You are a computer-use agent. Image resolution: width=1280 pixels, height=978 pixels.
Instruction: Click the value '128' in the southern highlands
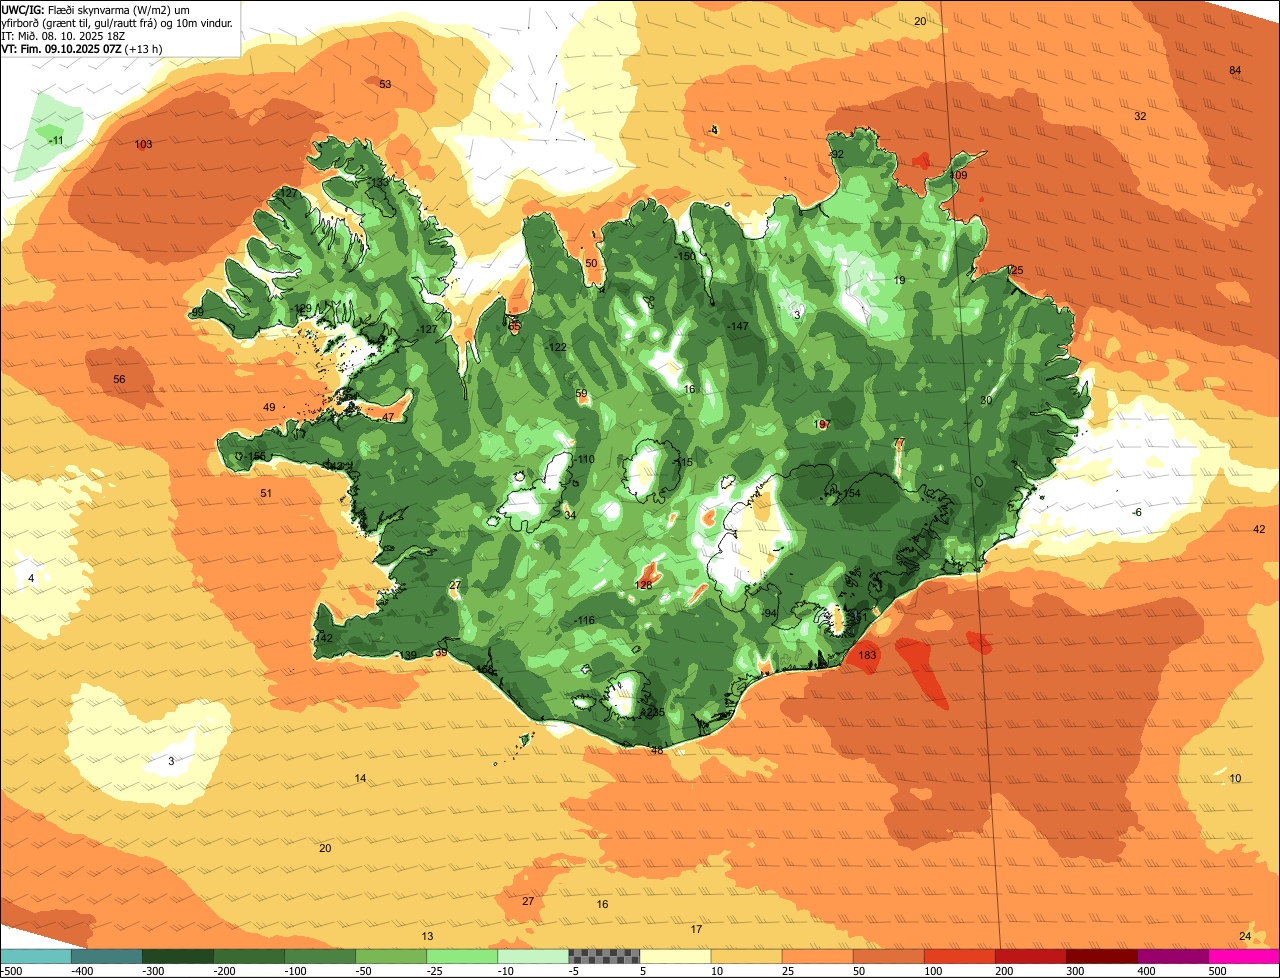point(644,584)
